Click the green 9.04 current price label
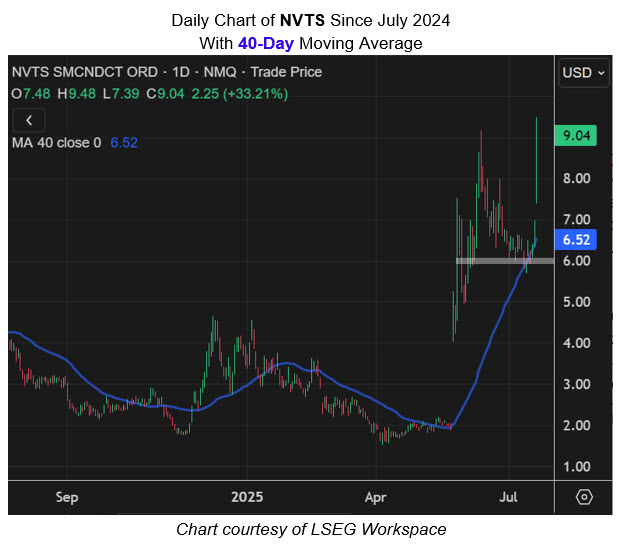The height and width of the screenshot is (548, 619). pyautogui.click(x=580, y=138)
